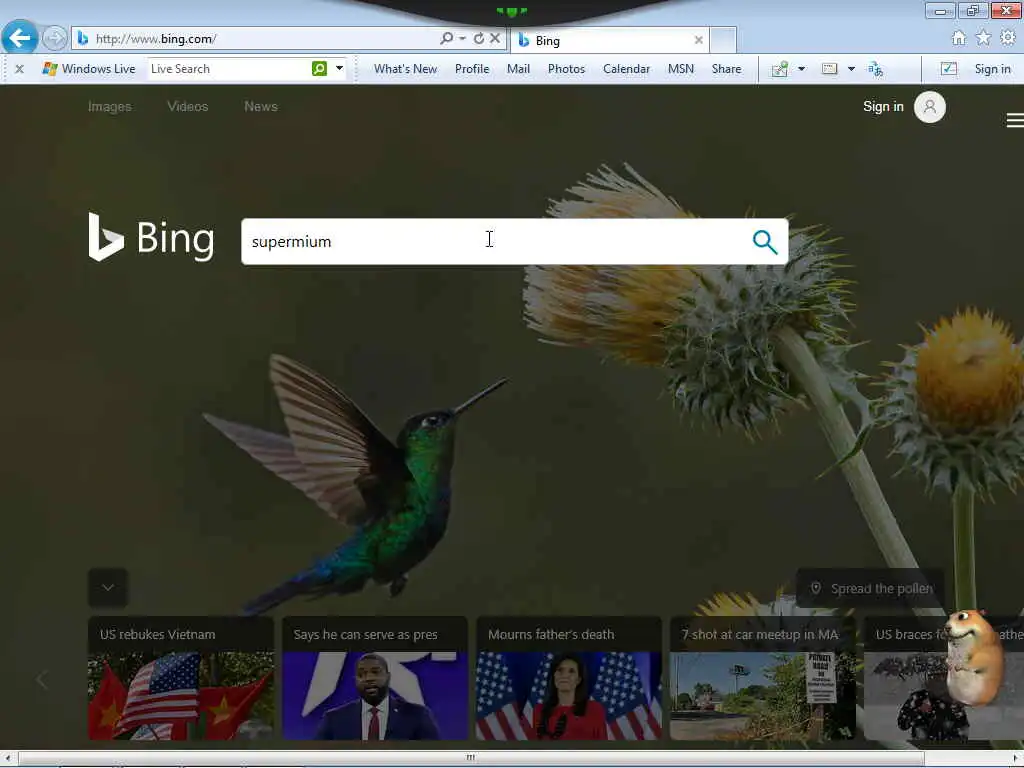Expand dropdown next to email card icon
Screen dimensions: 1024x768
click(x=851, y=69)
